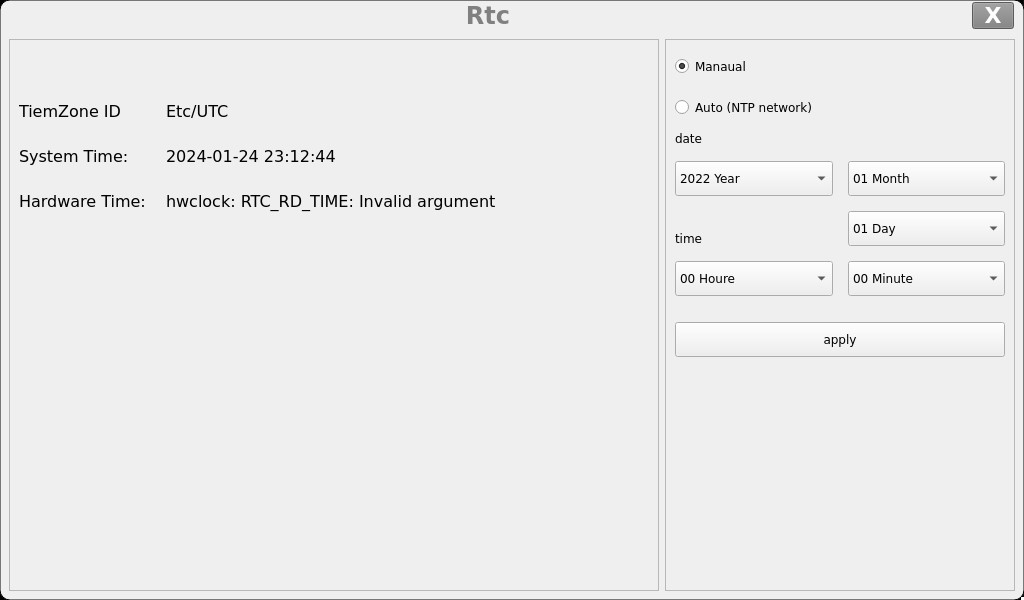
Task: Open the 2022 Year dropdown
Action: pos(754,178)
